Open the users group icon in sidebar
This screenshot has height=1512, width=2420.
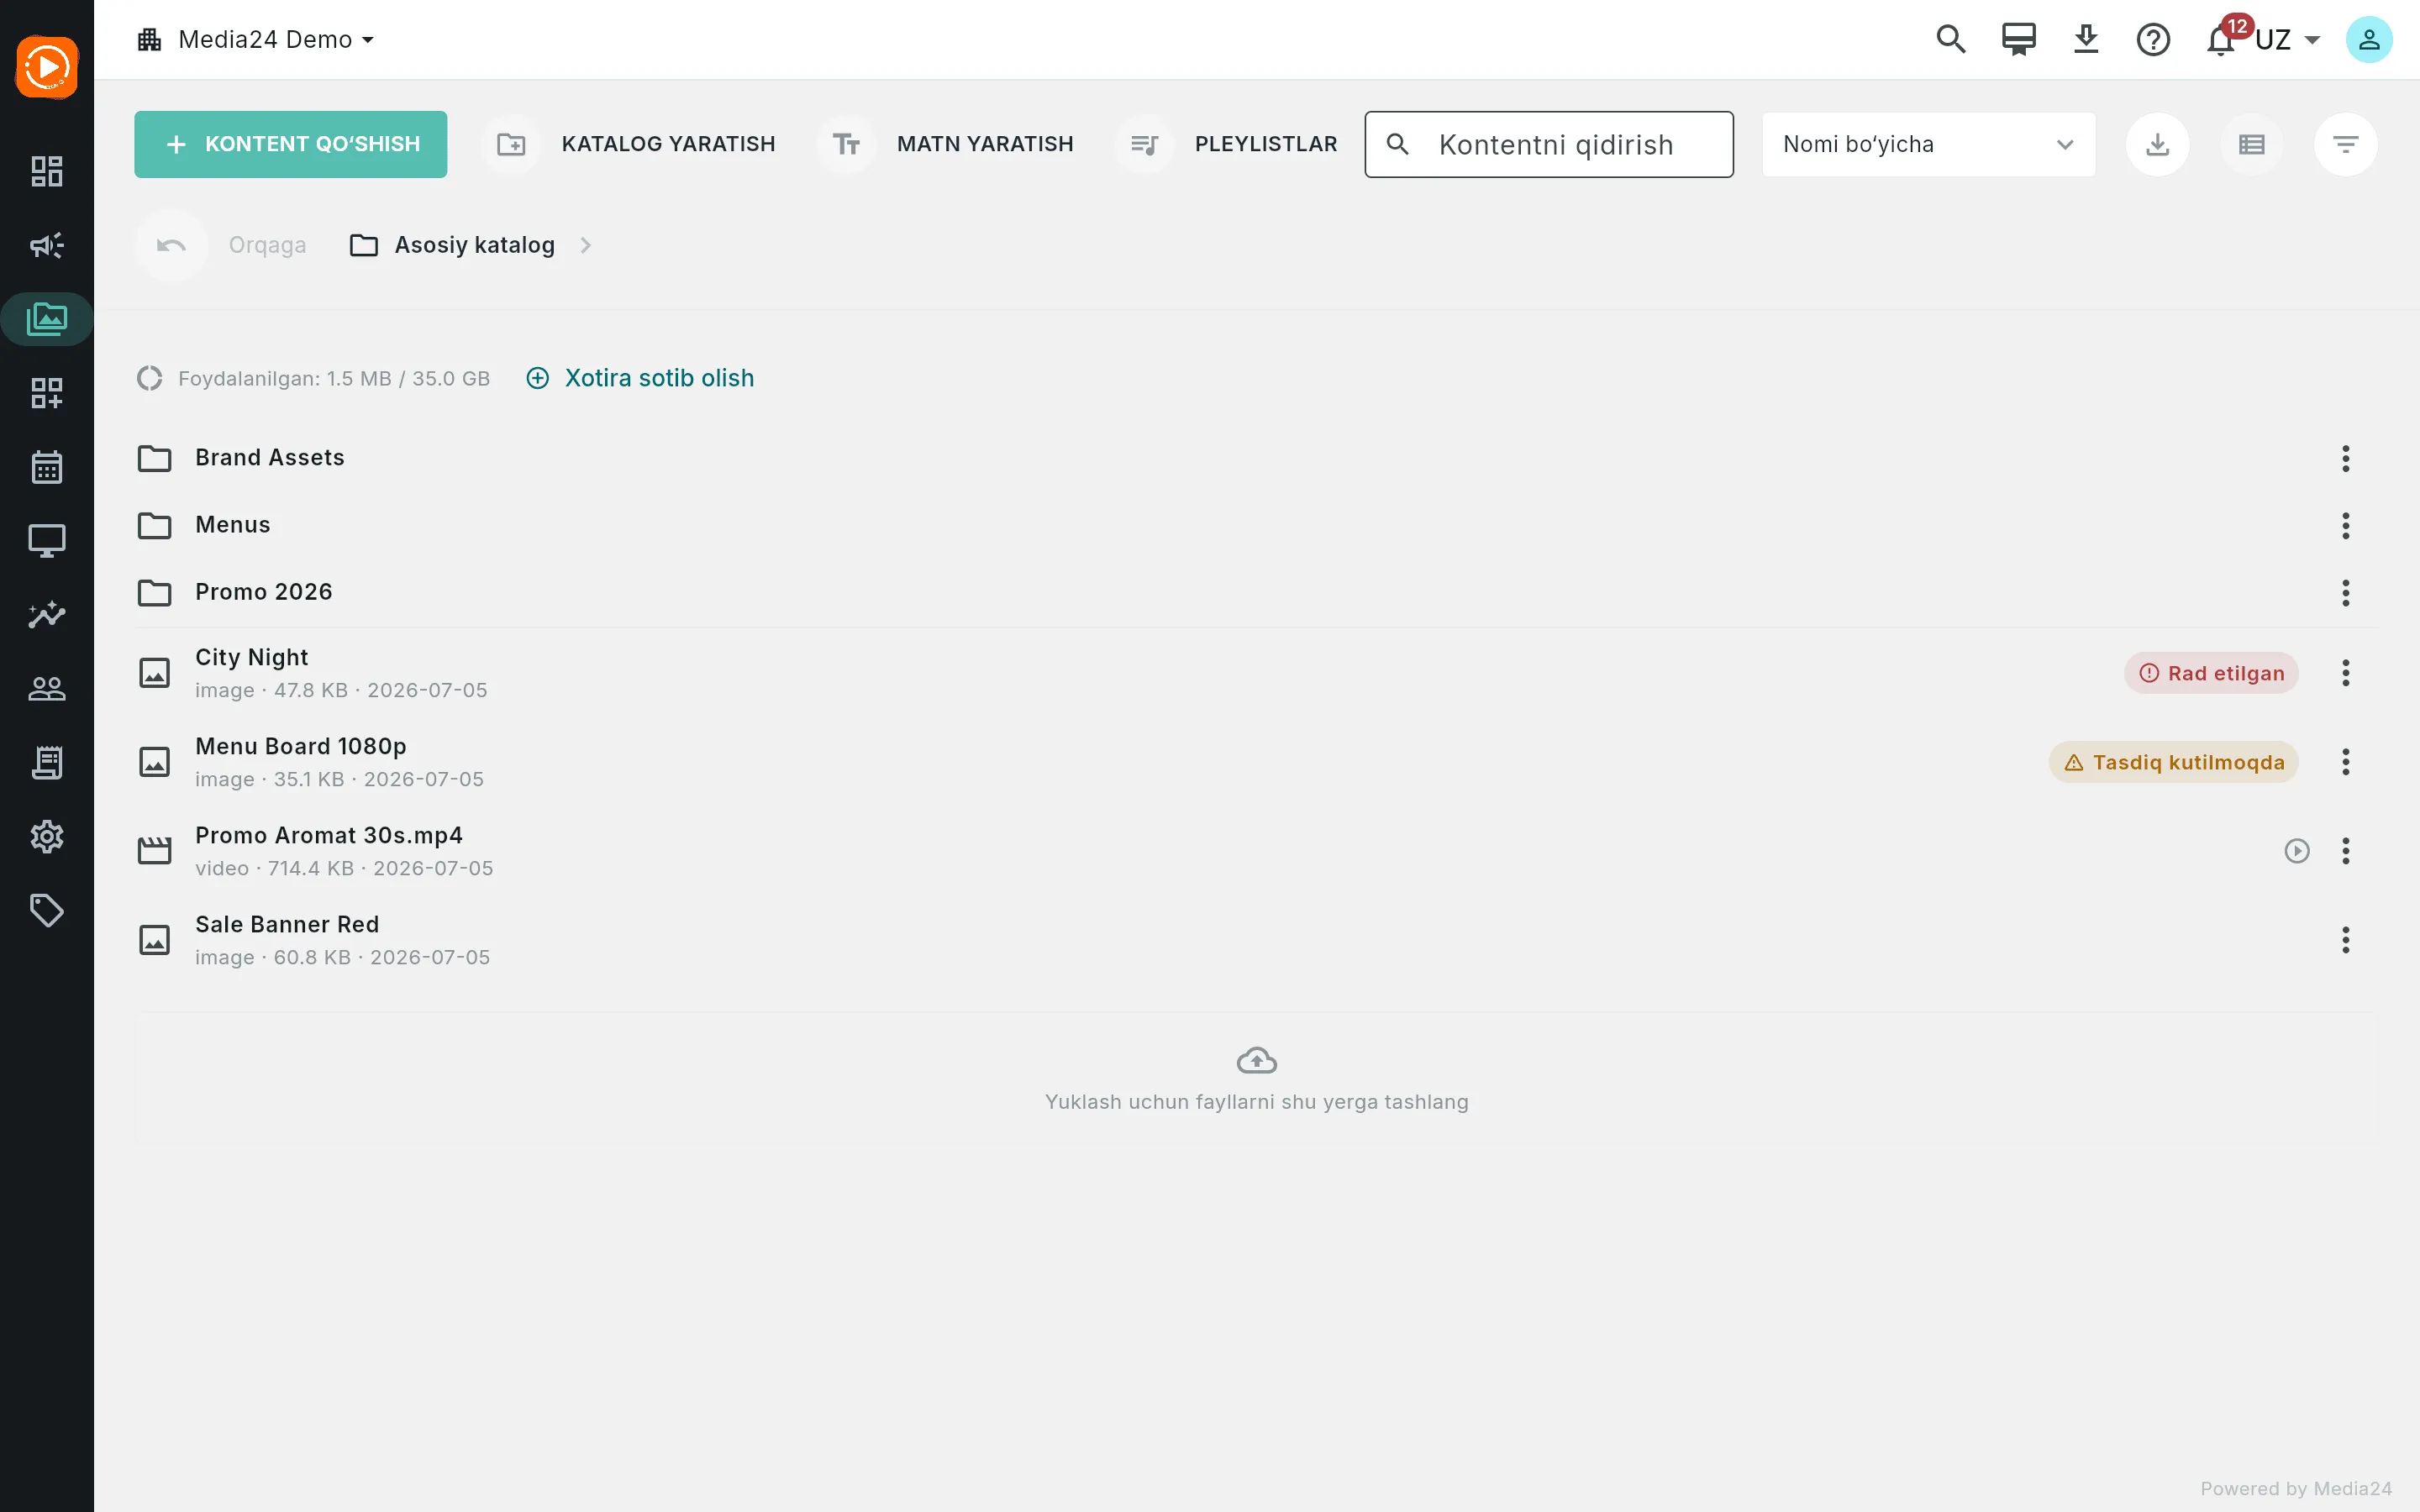coord(47,689)
